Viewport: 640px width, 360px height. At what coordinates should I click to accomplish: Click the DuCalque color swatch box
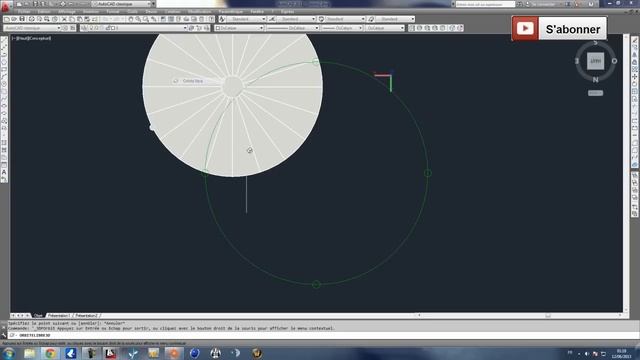(218, 28)
